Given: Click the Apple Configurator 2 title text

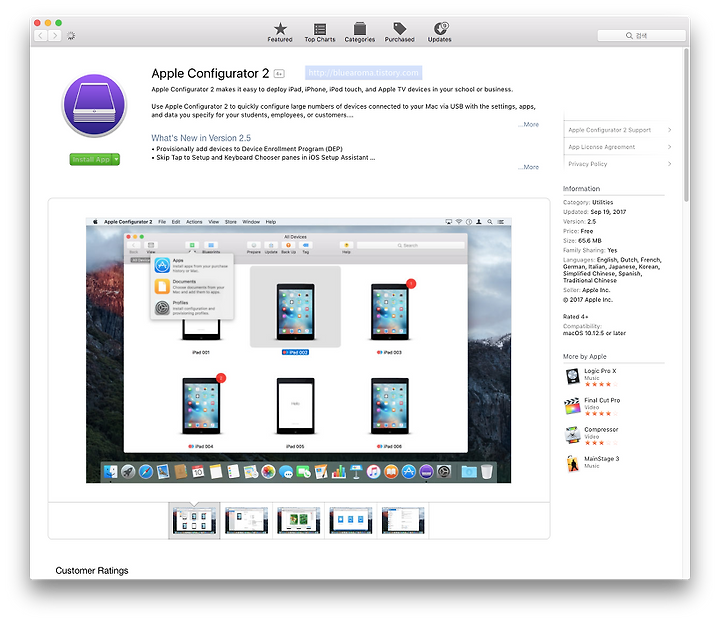Looking at the screenshot, I should [x=210, y=73].
